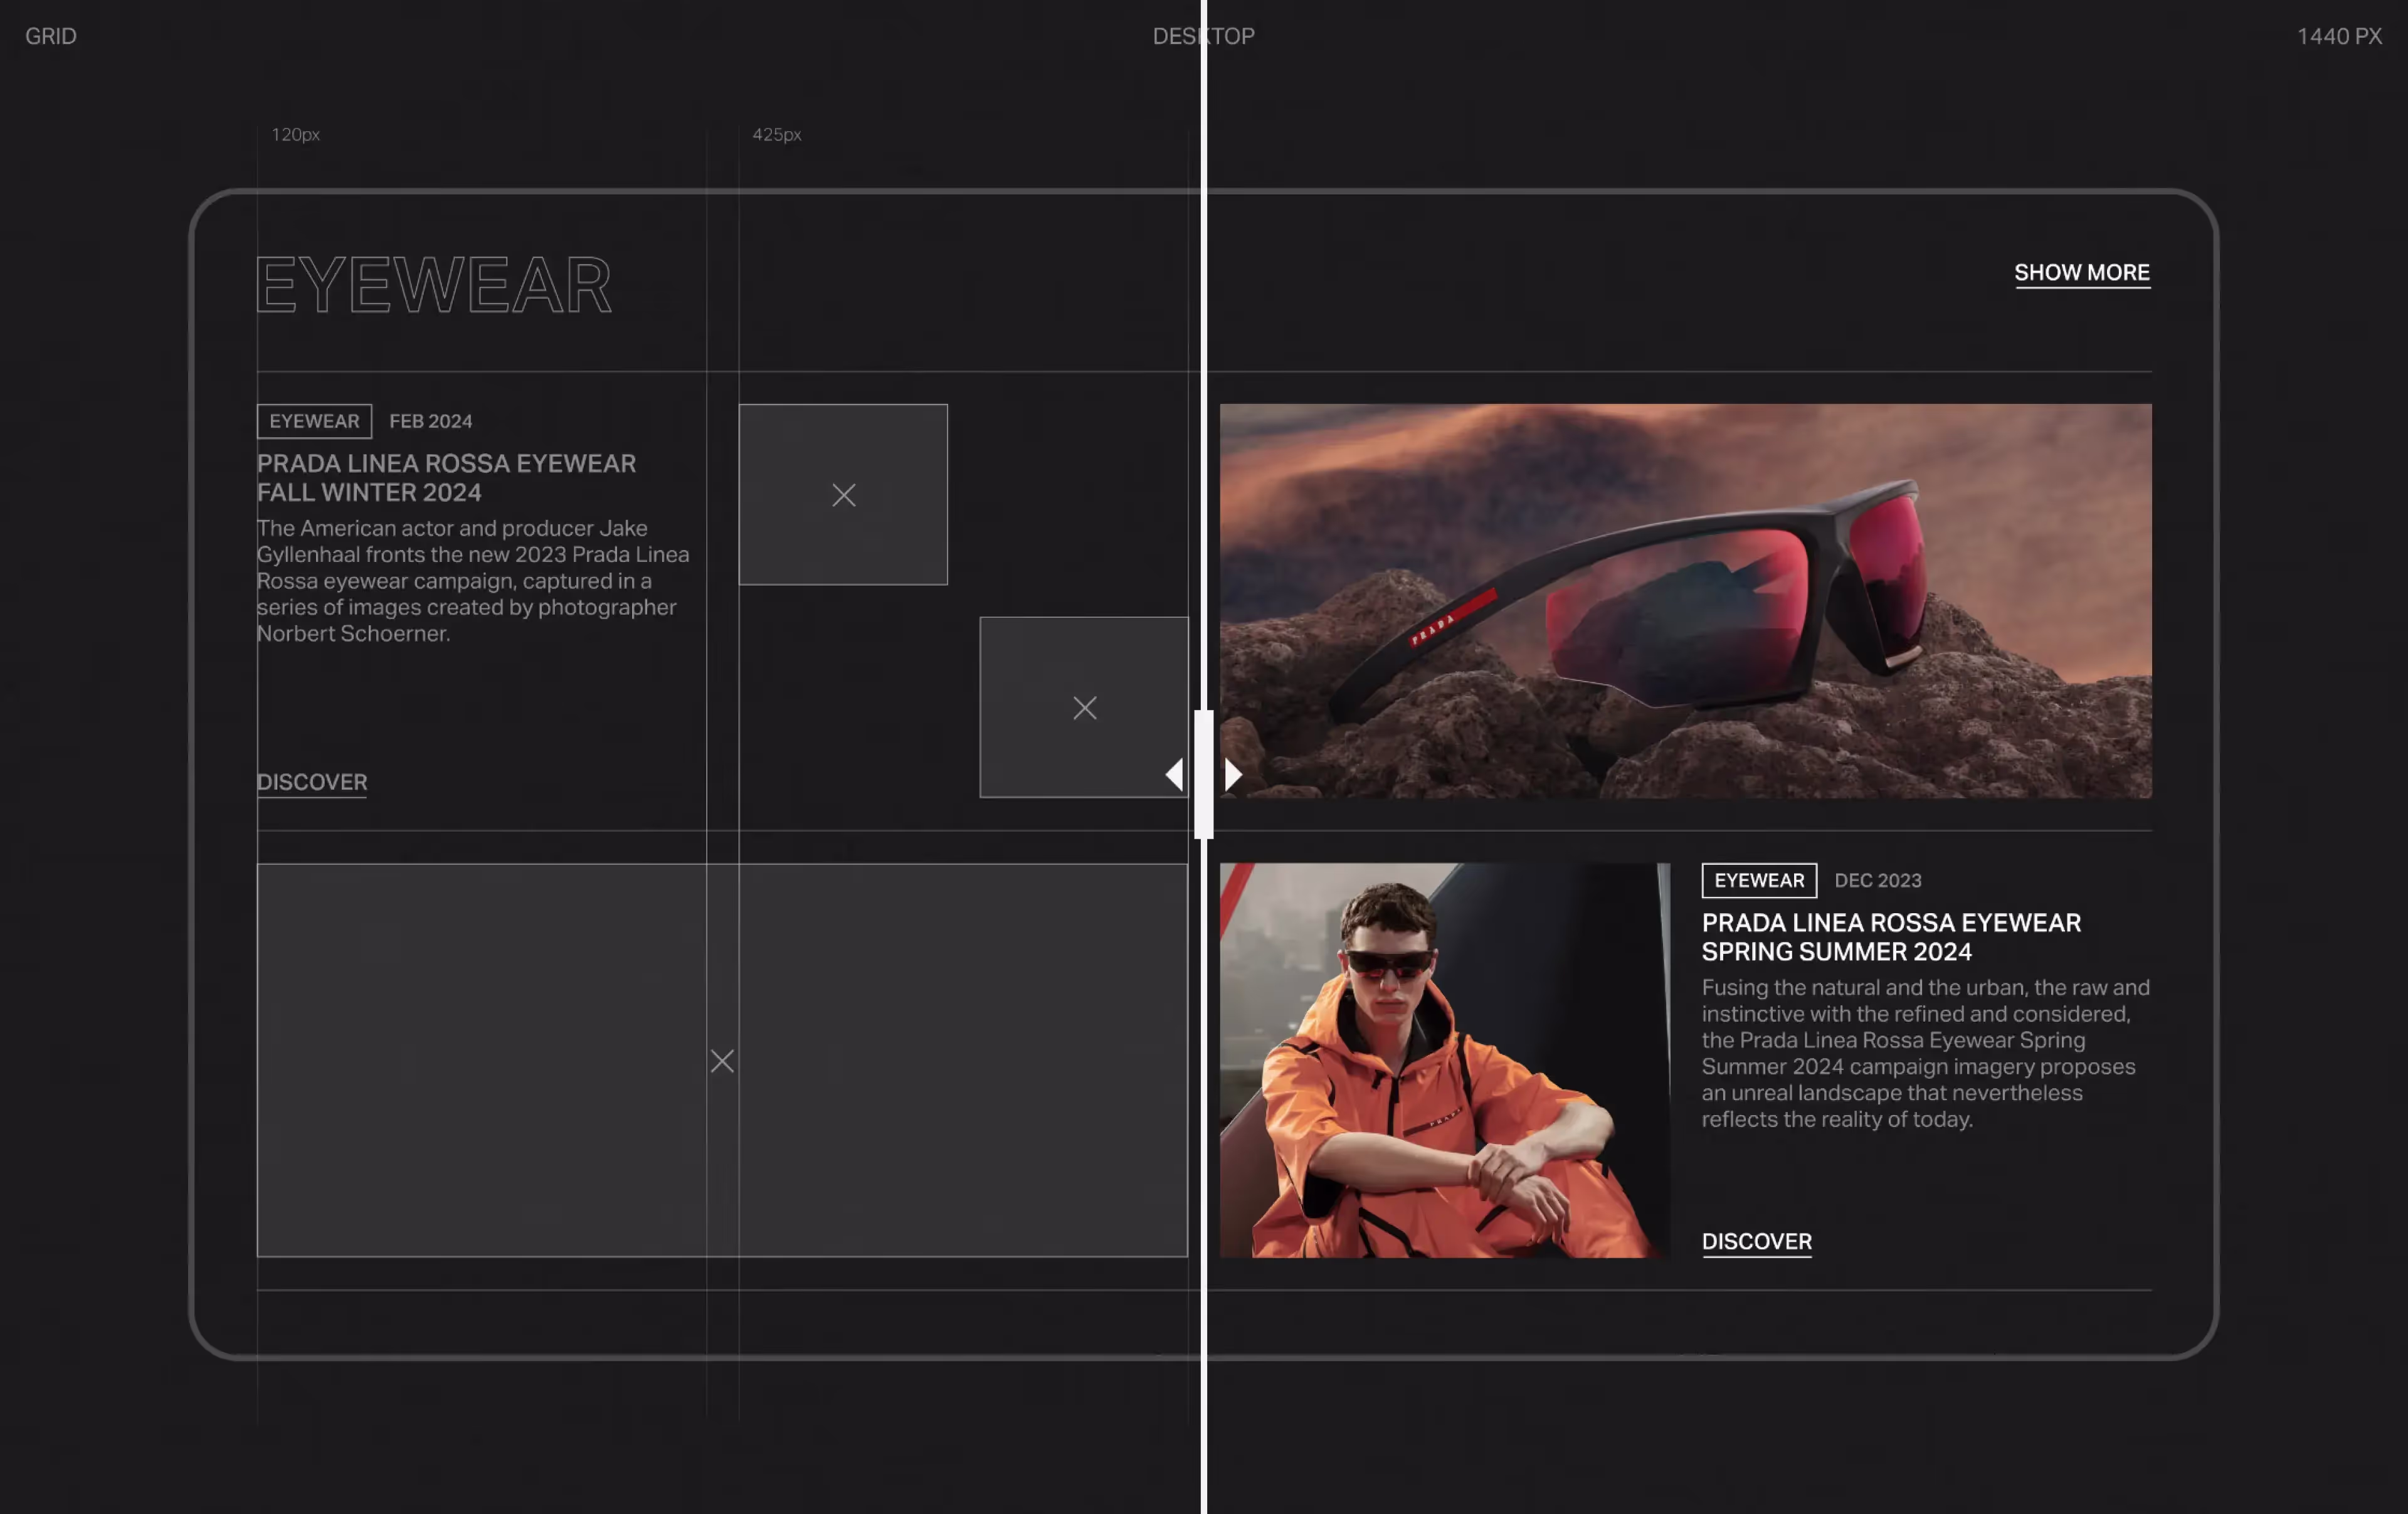The height and width of the screenshot is (1514, 2408).
Task: Click right arrow on comparison slider
Action: [1233, 774]
